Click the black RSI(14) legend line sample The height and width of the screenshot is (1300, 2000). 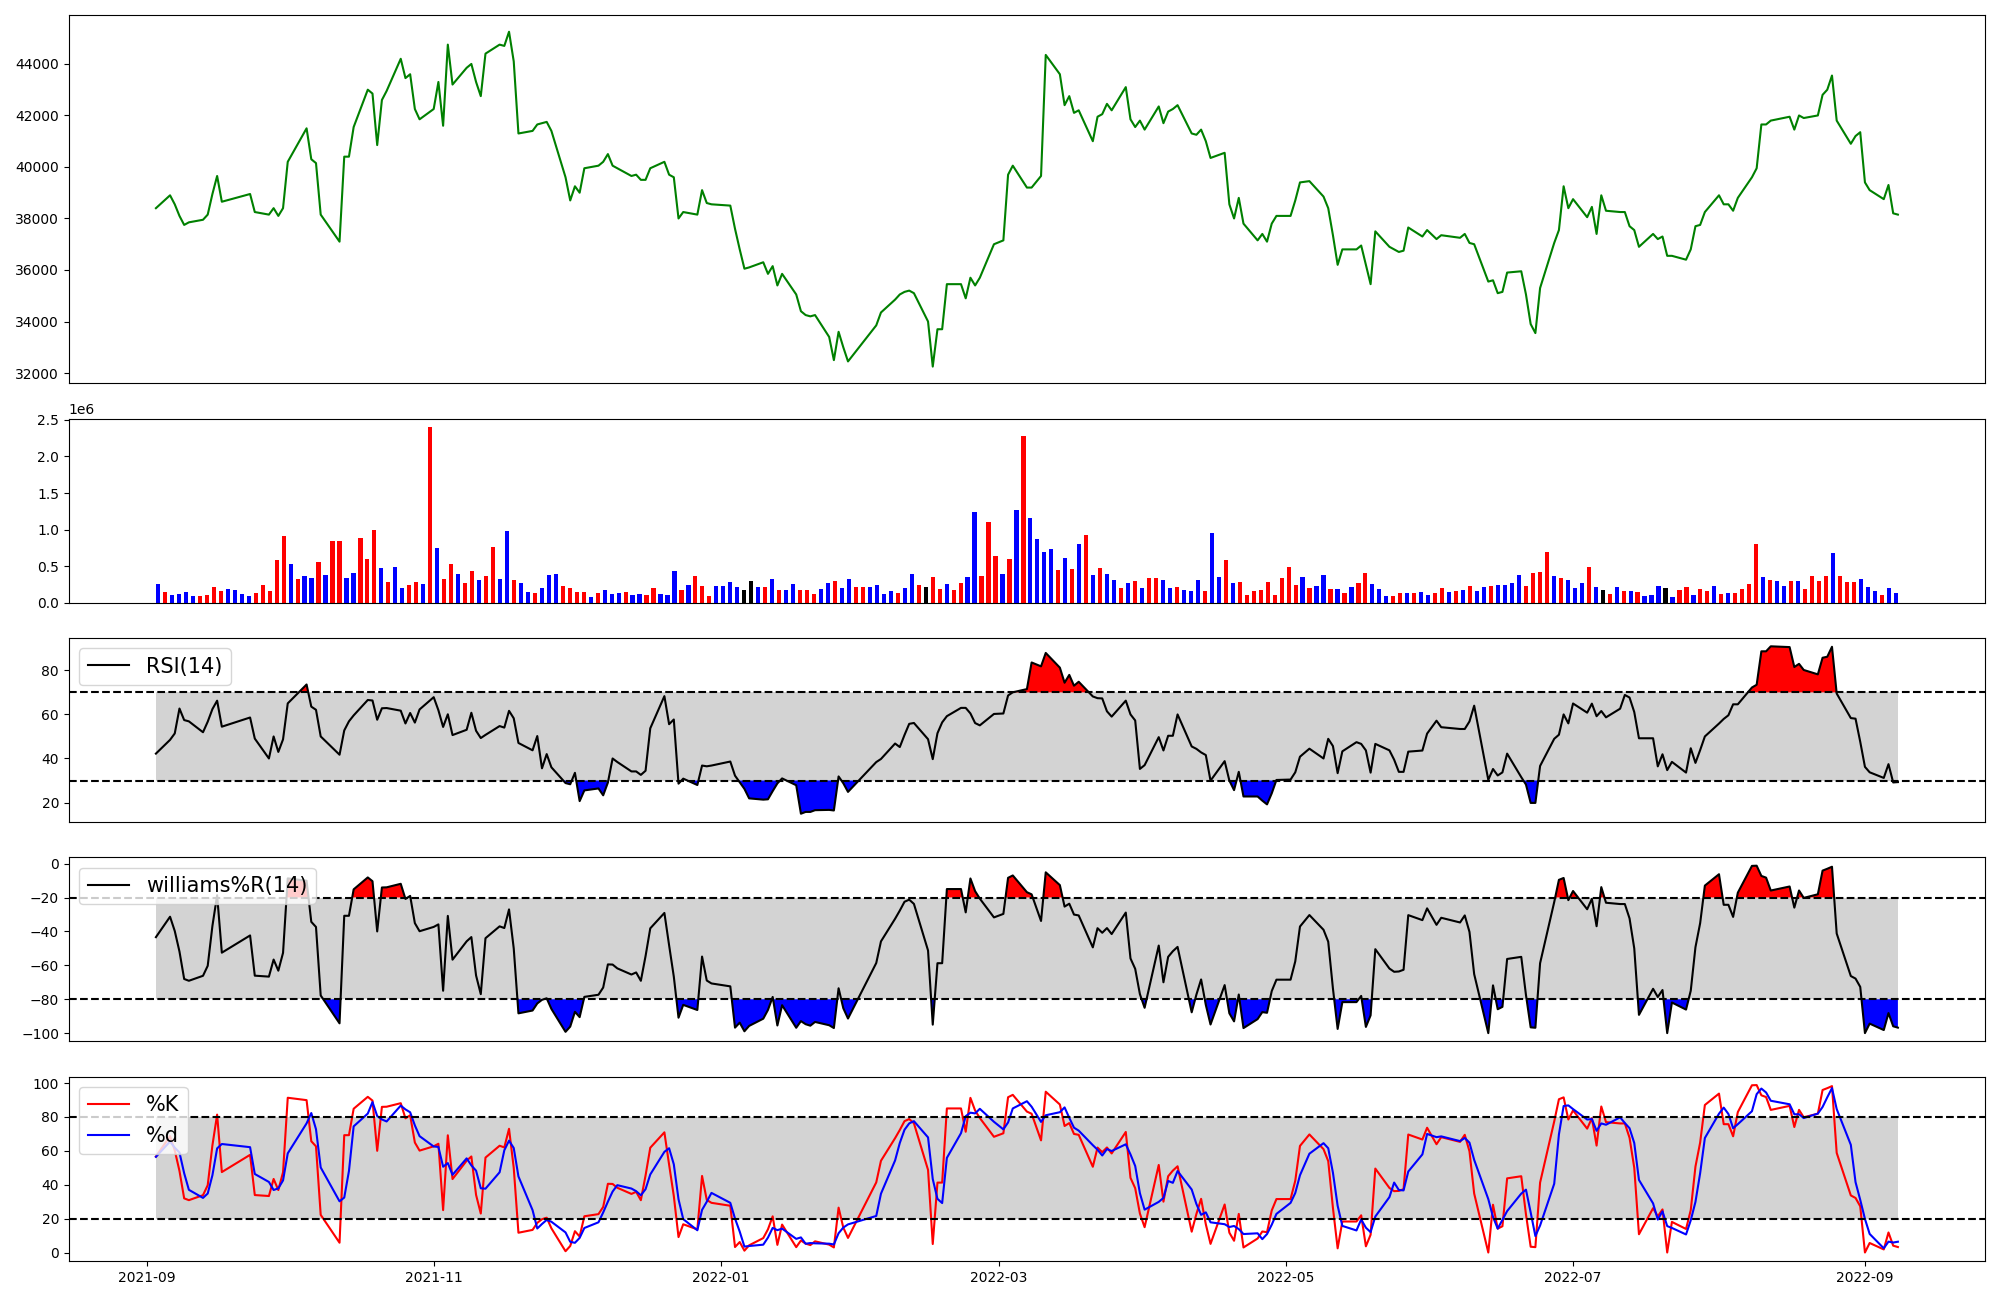[109, 666]
